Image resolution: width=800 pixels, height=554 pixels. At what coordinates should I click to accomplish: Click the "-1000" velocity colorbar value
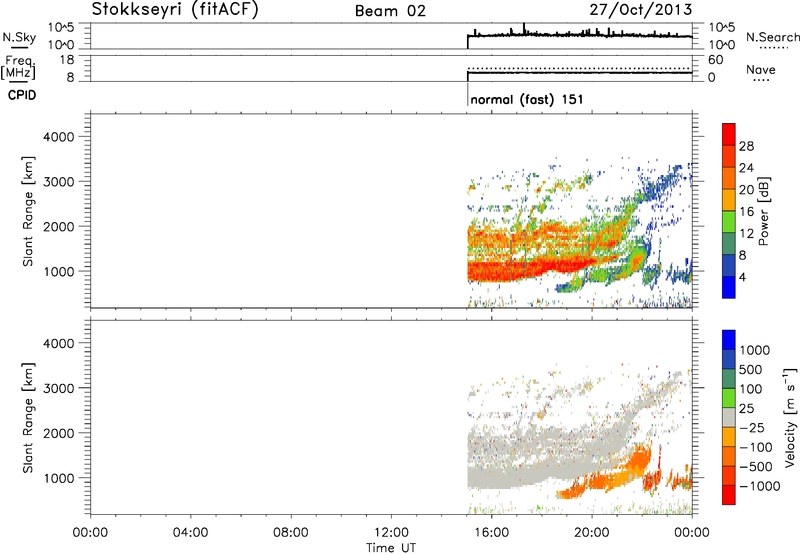tap(760, 486)
